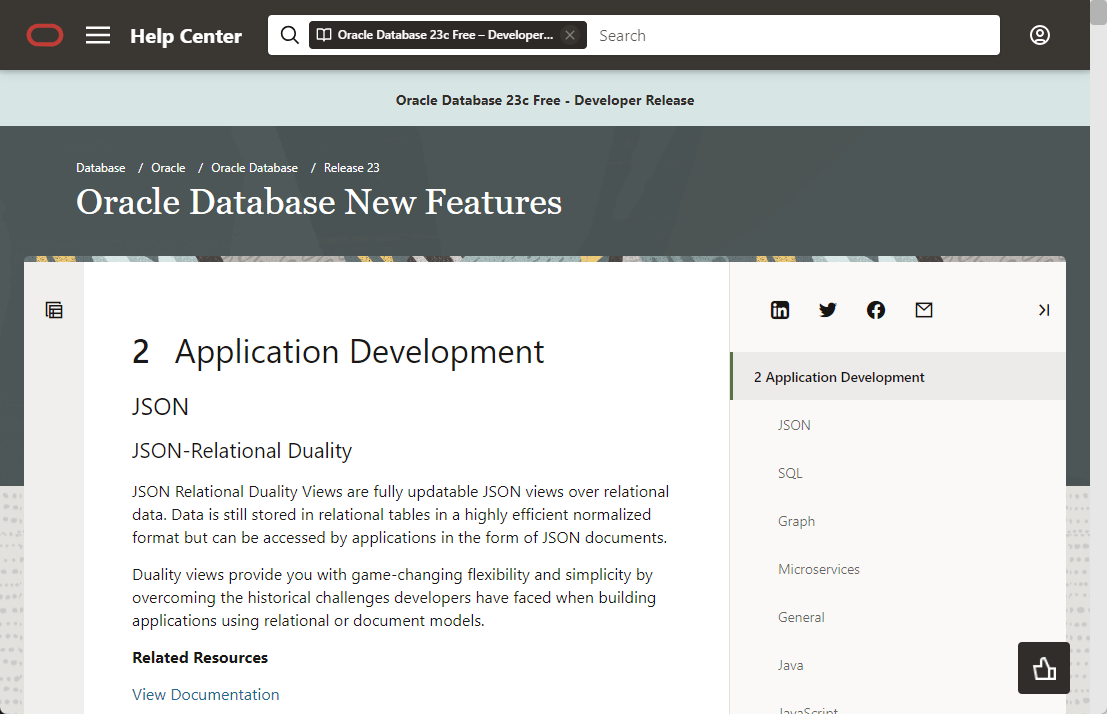
Task: Open the View Documentation link
Action: [x=205, y=694]
